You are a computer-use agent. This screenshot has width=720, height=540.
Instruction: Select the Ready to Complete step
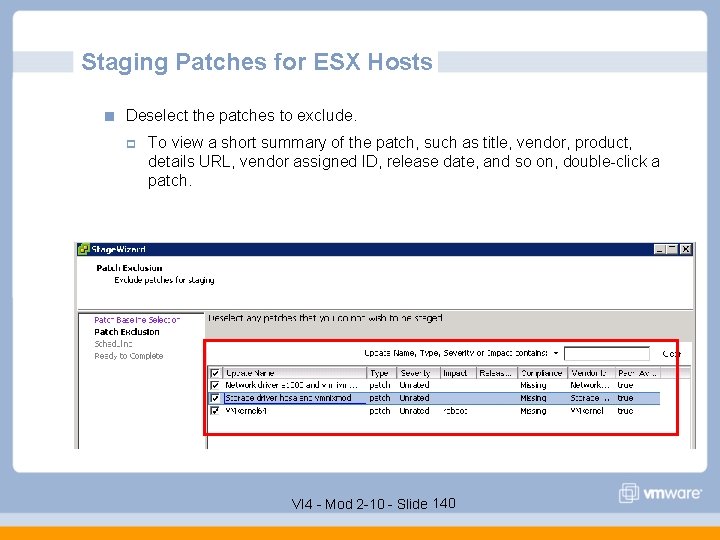(x=129, y=356)
